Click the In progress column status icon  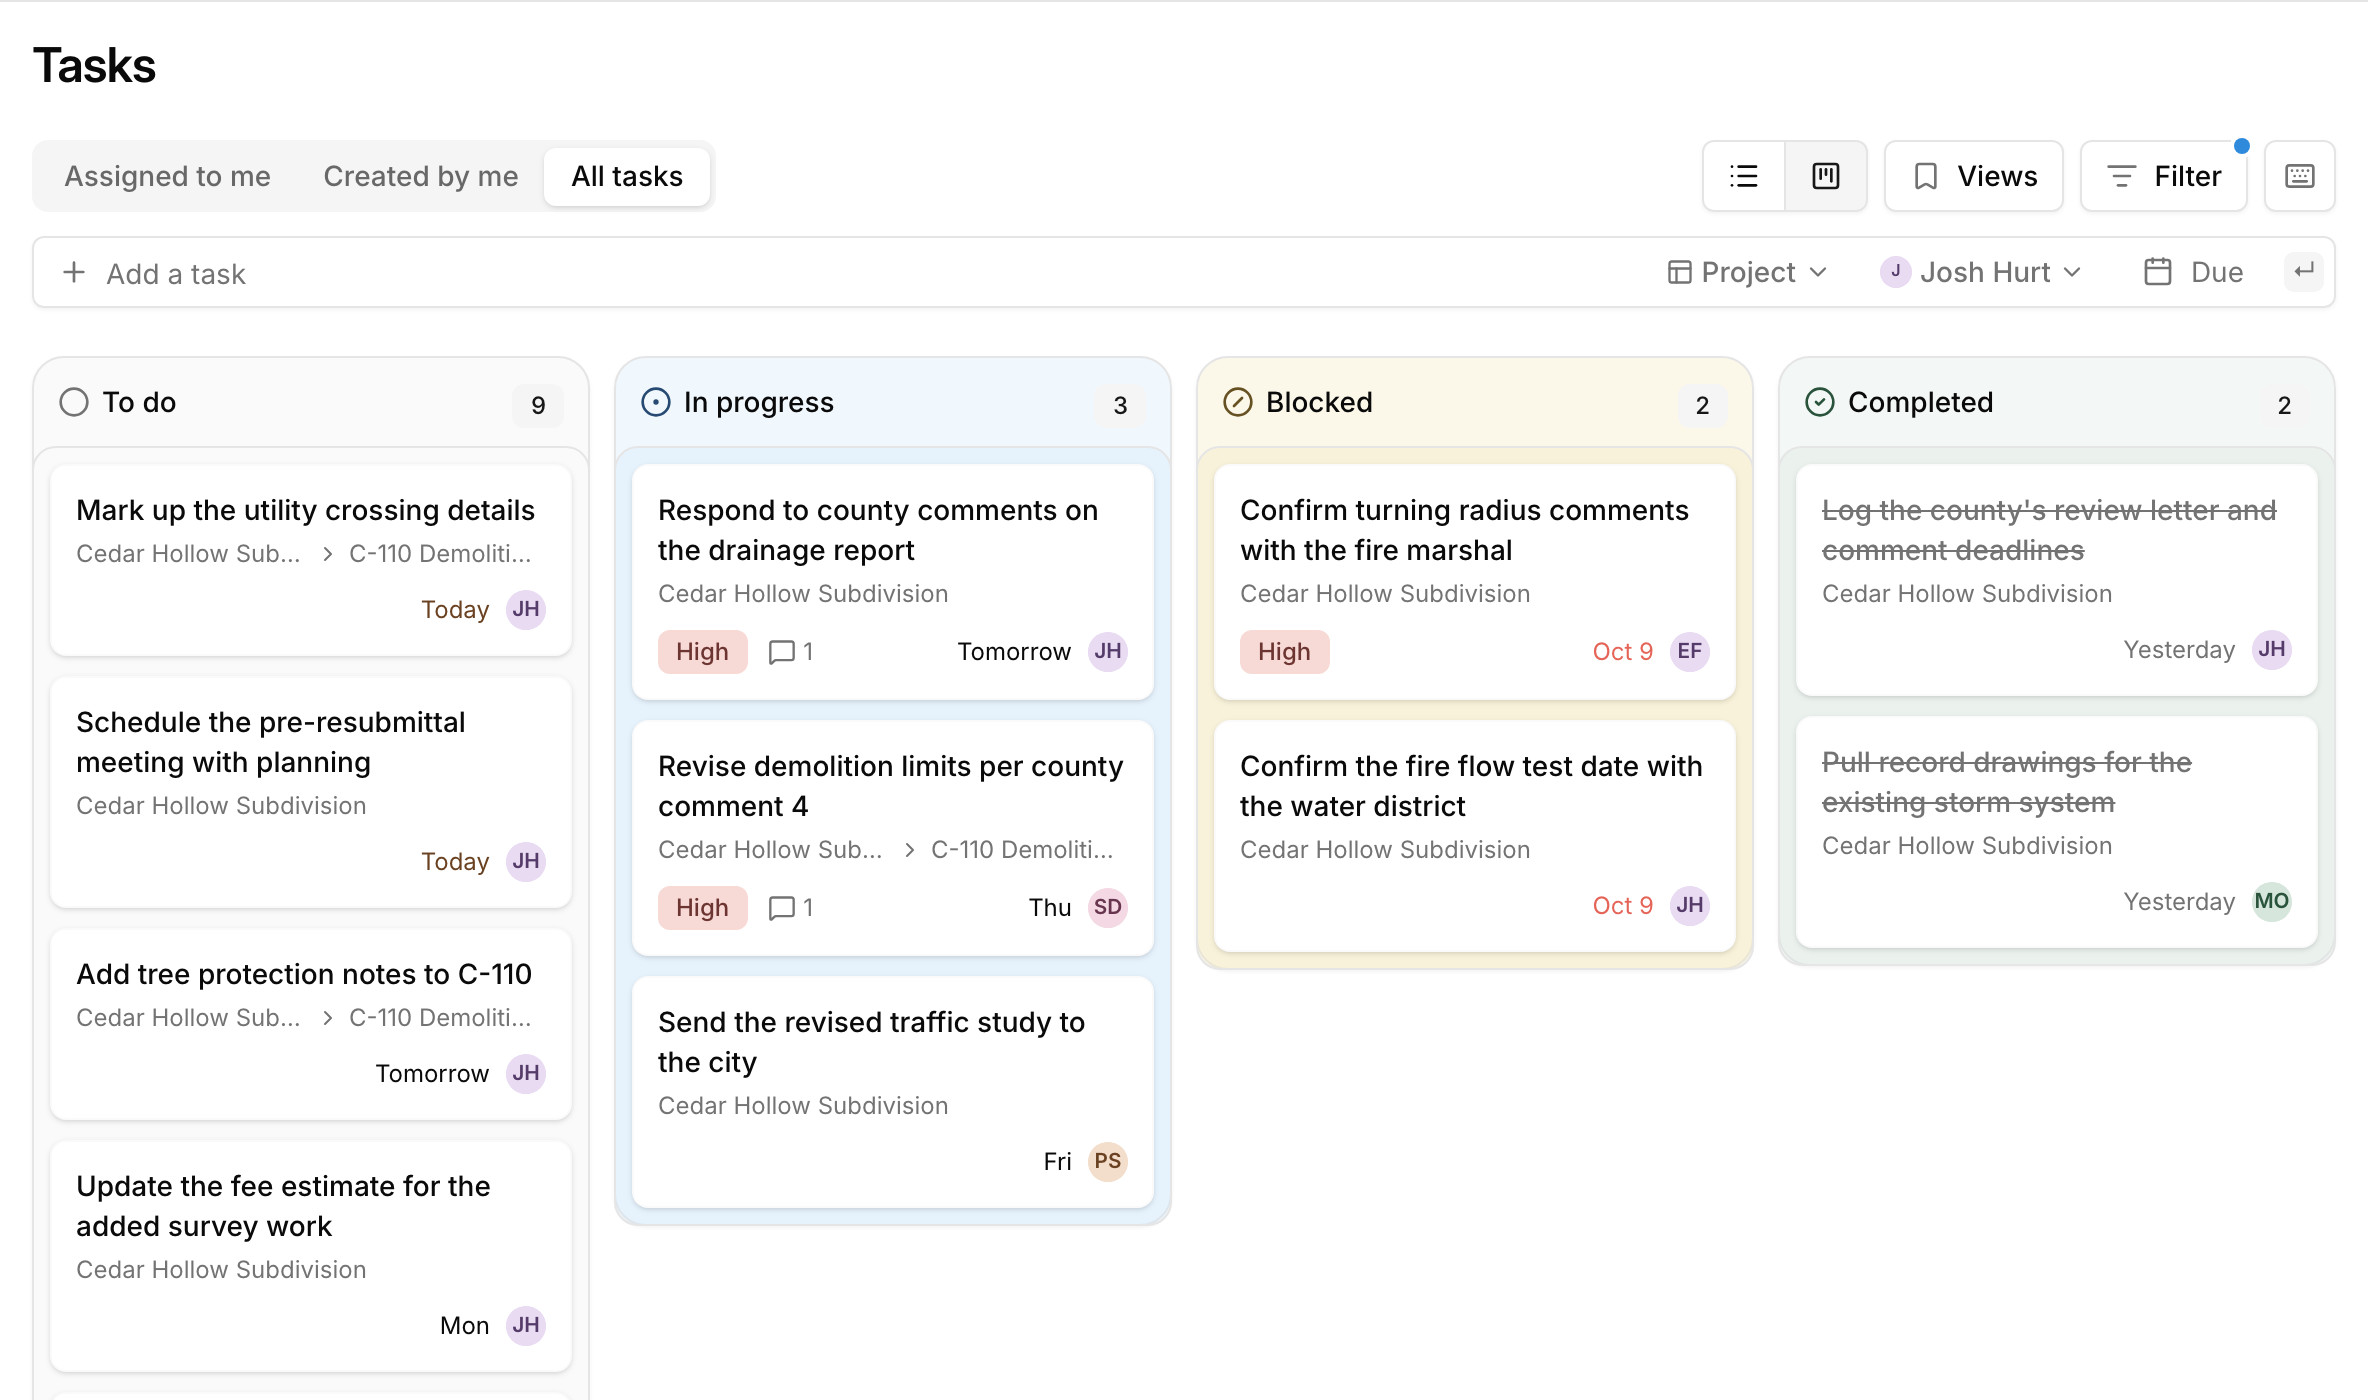click(656, 402)
